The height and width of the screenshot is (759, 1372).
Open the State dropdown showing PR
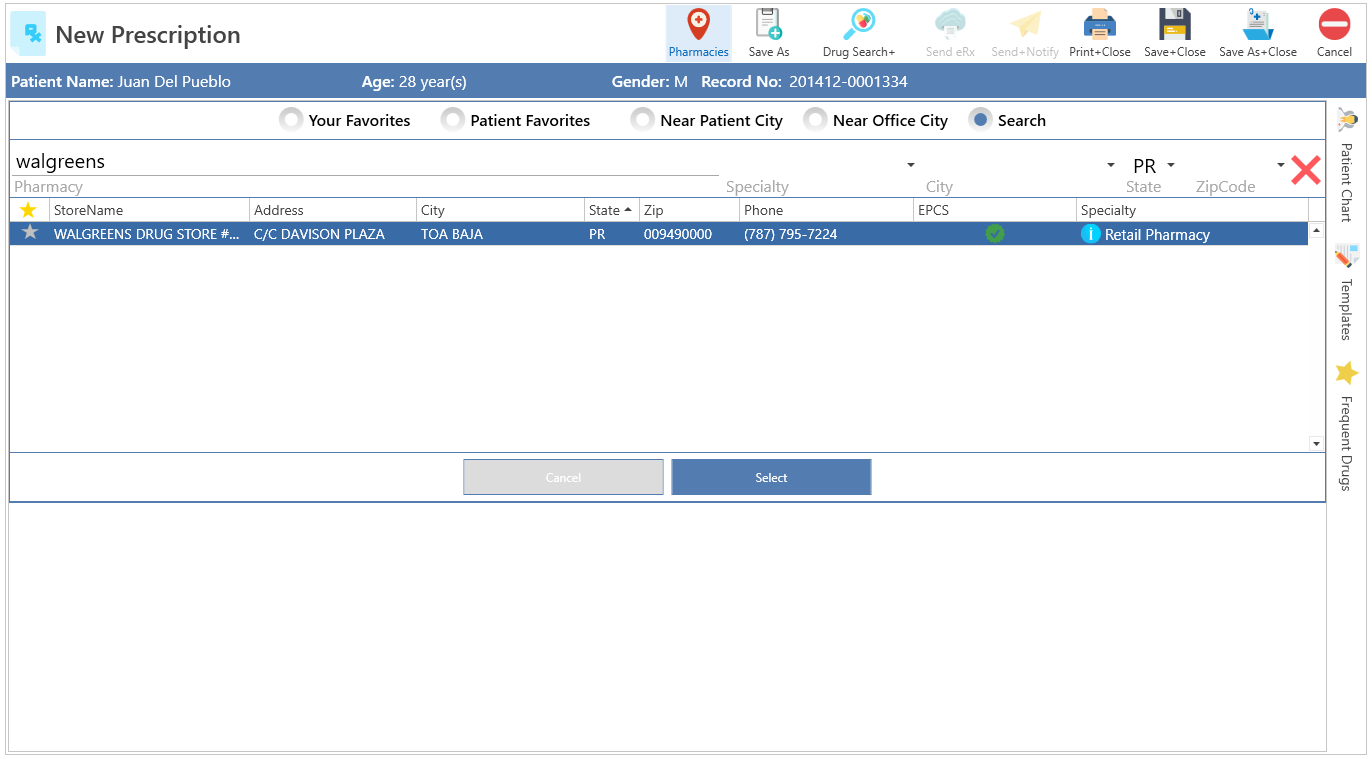(1171, 165)
